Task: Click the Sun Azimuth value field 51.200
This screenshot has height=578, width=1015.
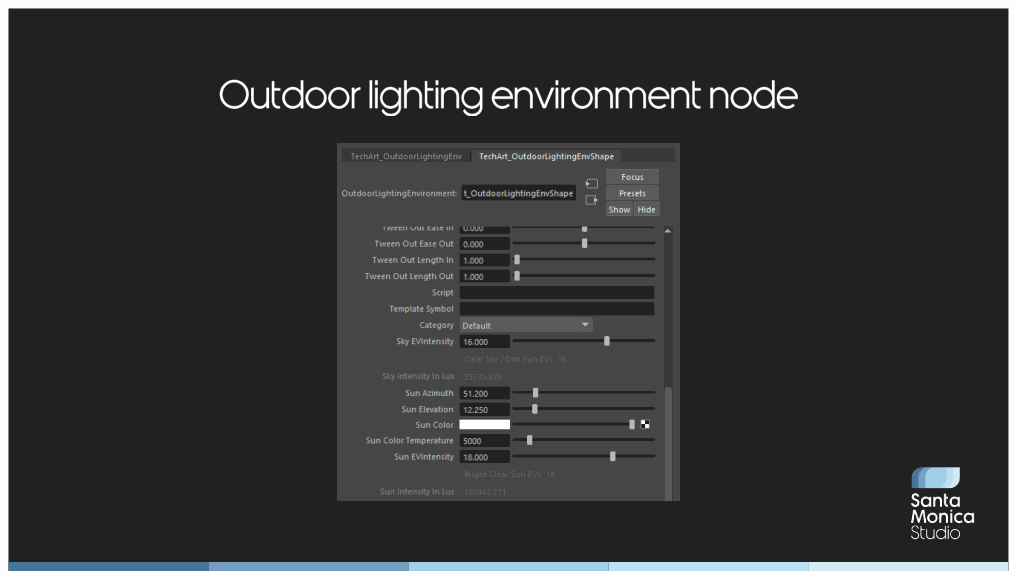Action: coord(485,394)
